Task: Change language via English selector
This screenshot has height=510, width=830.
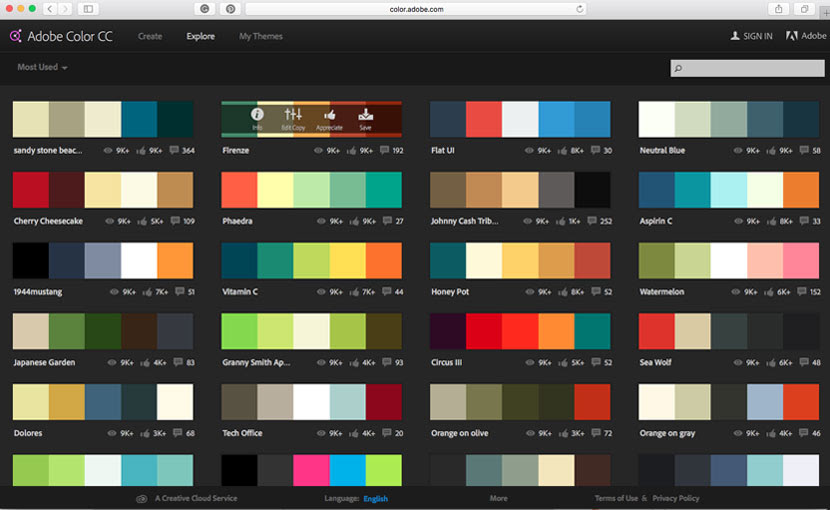Action: (375, 499)
